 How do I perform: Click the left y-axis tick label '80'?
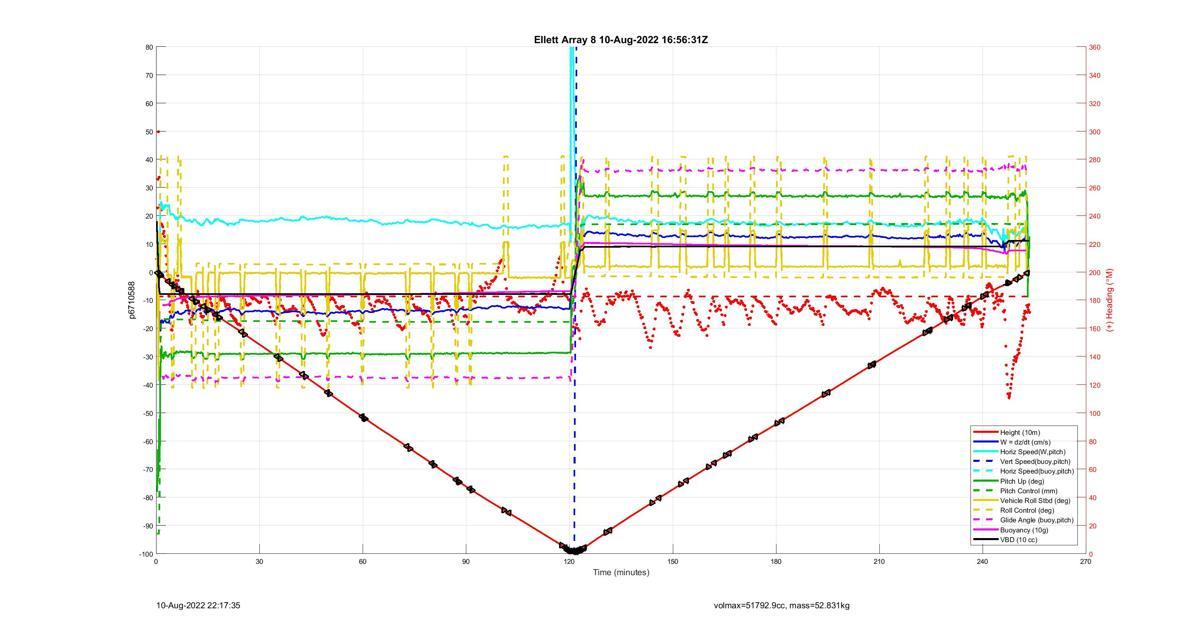149,47
